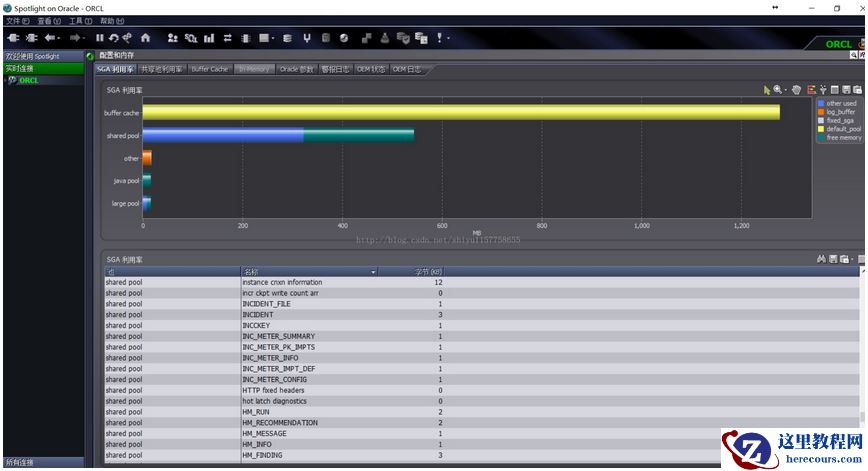The width and height of the screenshot is (868, 471).
Task: Select the 欢迎使用 Spotlight sidebar item
Action: click(44, 56)
